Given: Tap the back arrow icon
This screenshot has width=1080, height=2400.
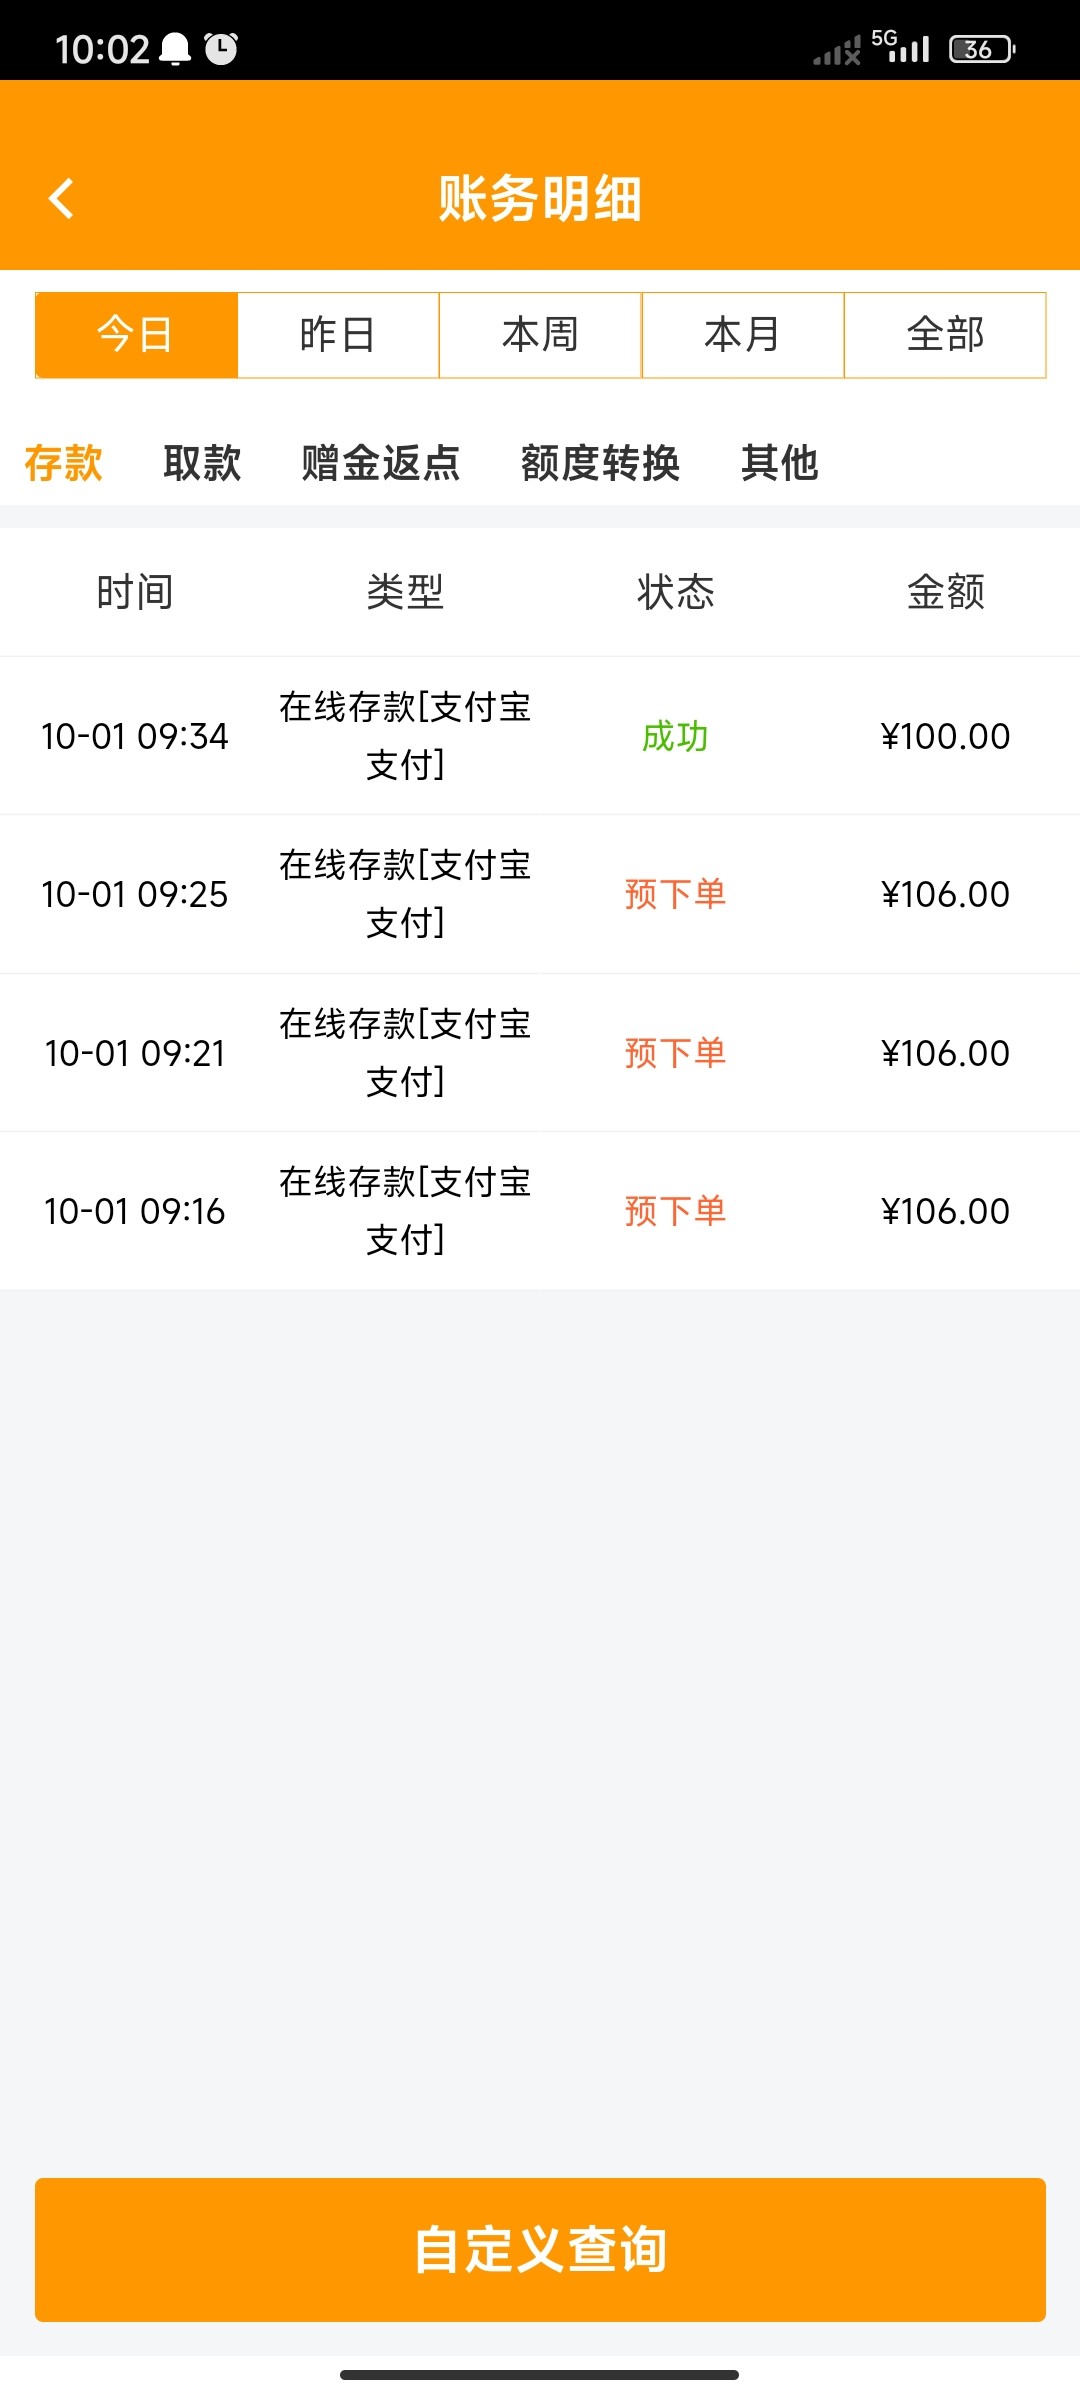Looking at the screenshot, I should click(62, 198).
